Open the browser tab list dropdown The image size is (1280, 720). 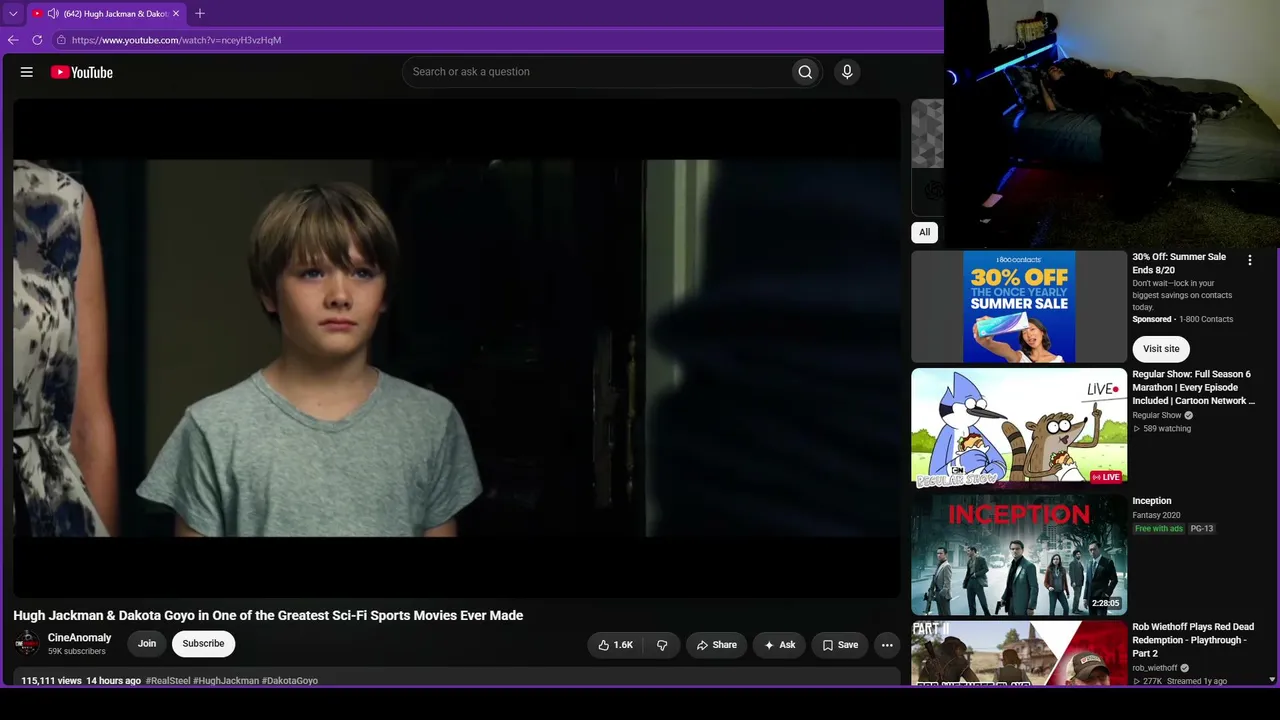coord(13,14)
